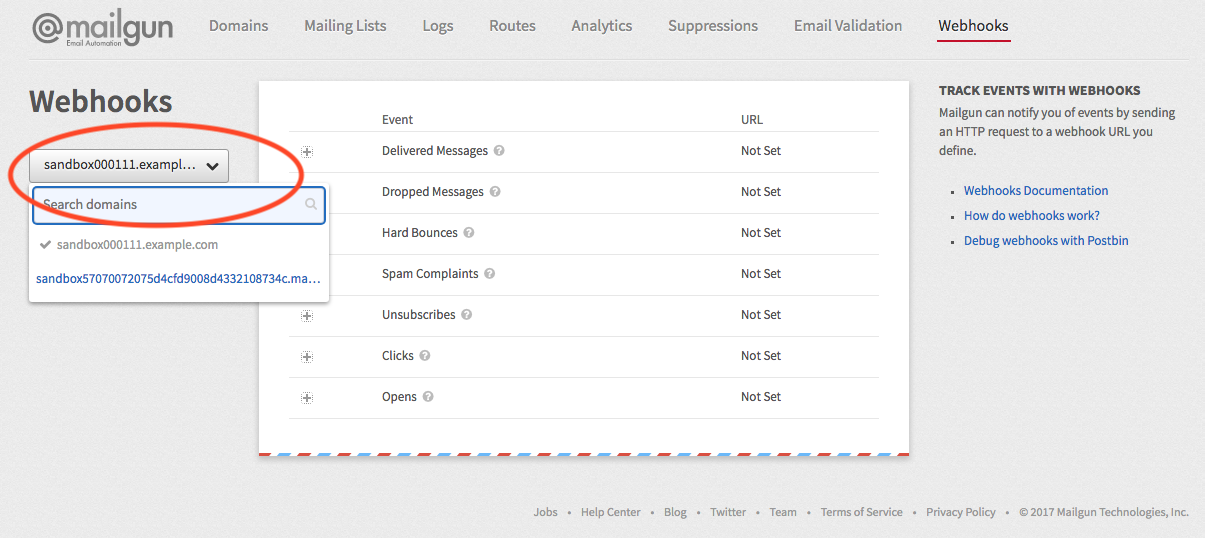Go to the Suppressions tab

(x=712, y=26)
